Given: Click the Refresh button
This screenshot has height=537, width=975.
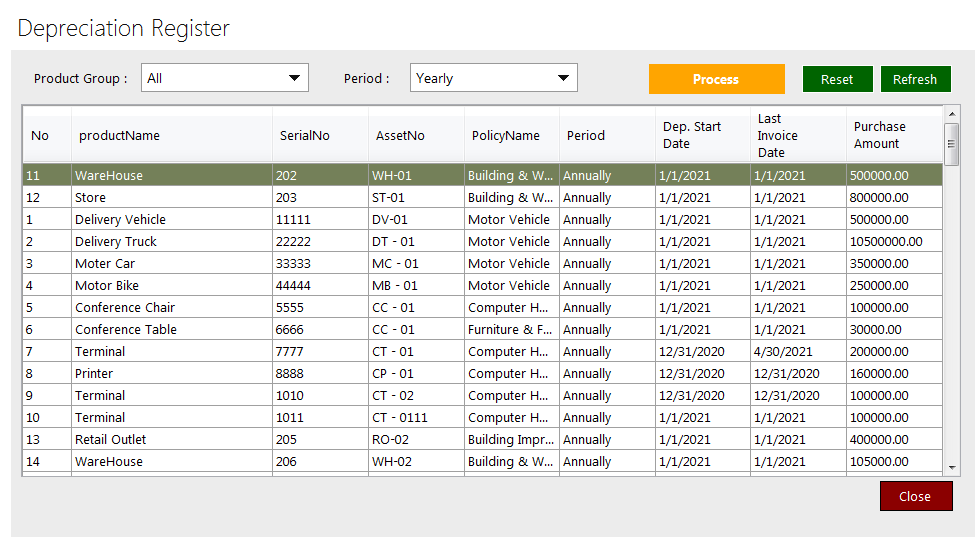Looking at the screenshot, I should (x=914, y=79).
